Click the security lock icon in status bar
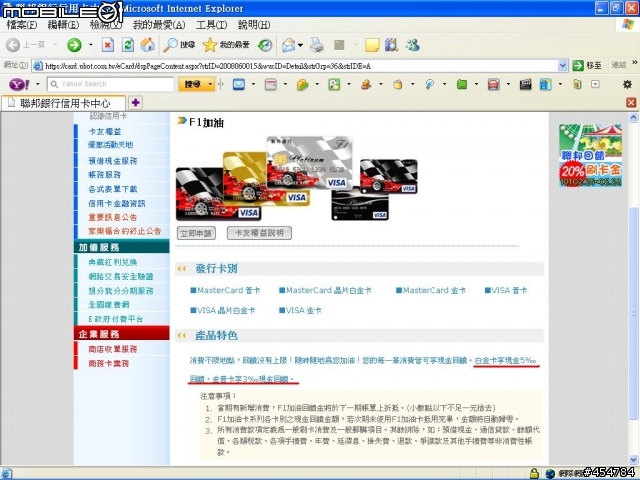The width and height of the screenshot is (640, 480). tap(534, 473)
